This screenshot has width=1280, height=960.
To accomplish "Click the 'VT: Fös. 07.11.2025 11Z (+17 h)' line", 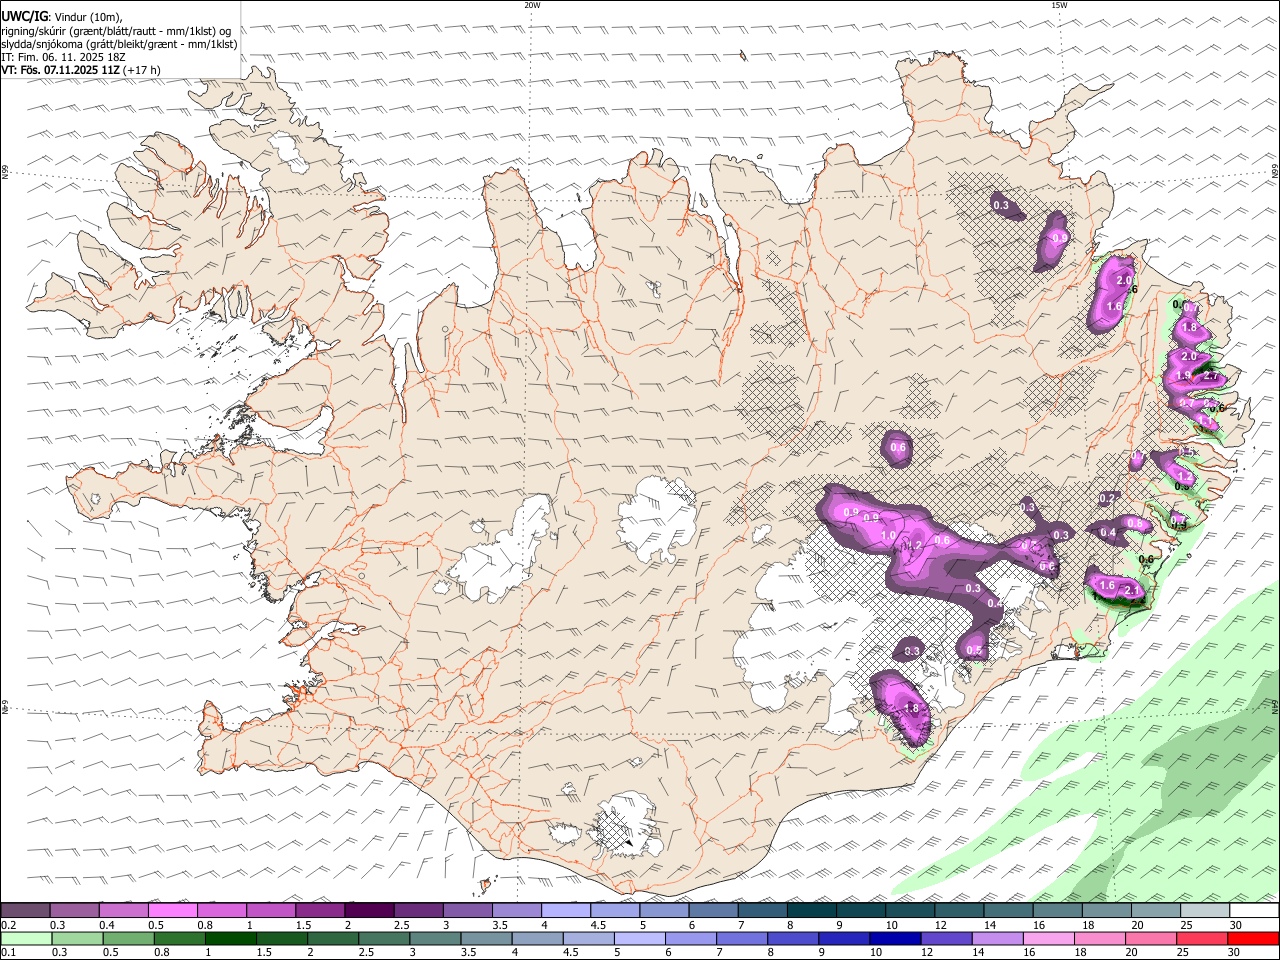I will [x=81, y=70].
